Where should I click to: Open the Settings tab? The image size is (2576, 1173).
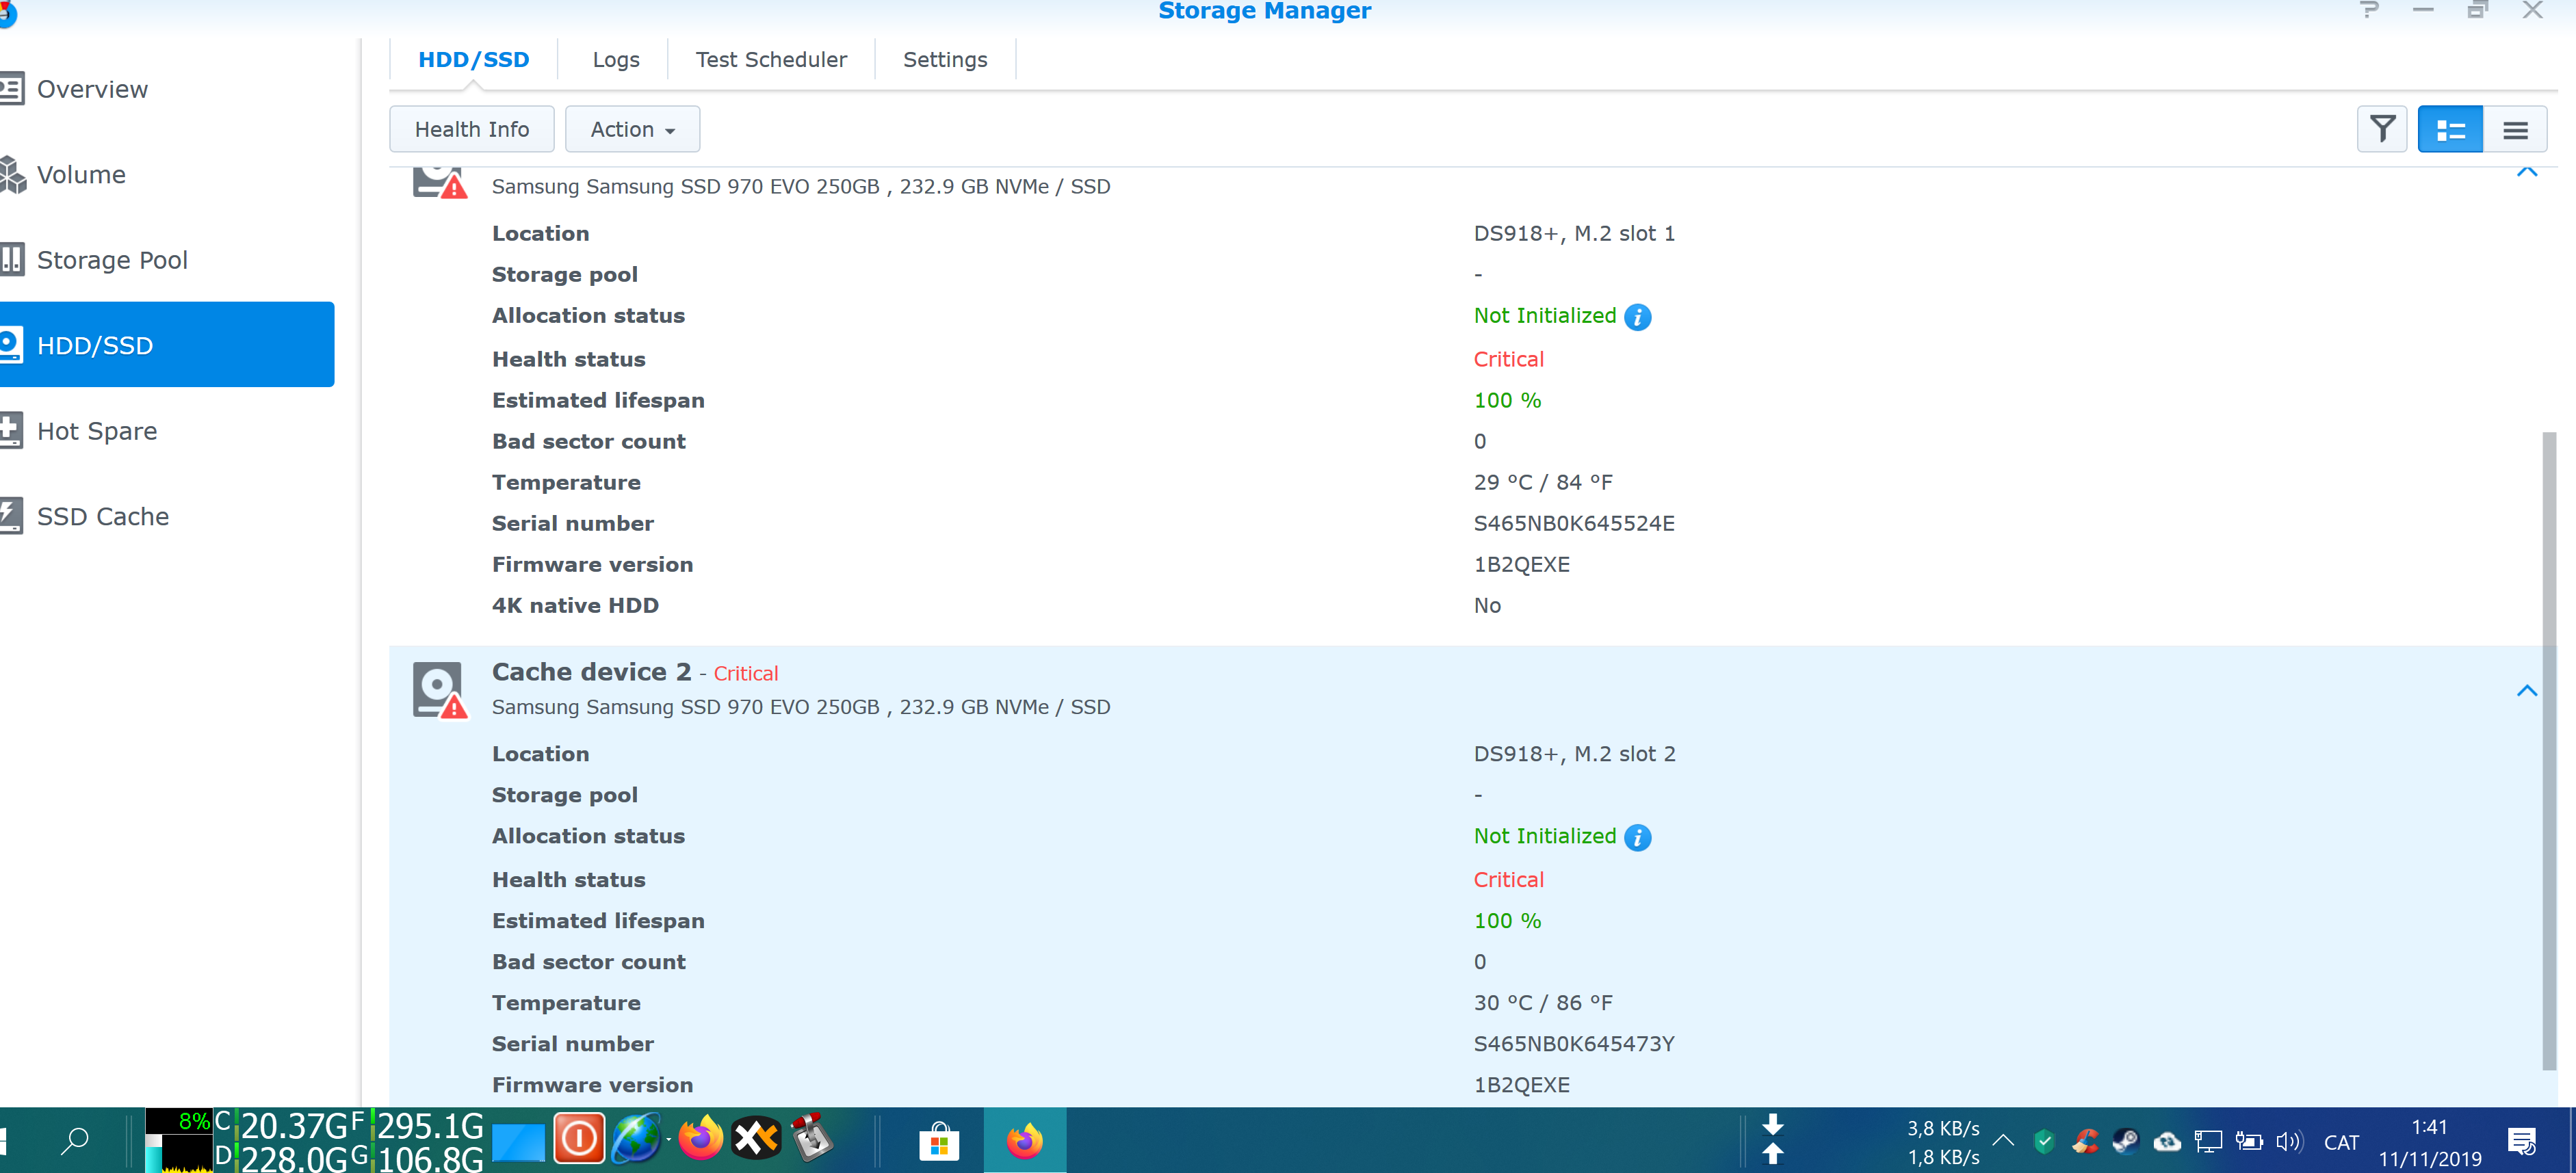[944, 60]
